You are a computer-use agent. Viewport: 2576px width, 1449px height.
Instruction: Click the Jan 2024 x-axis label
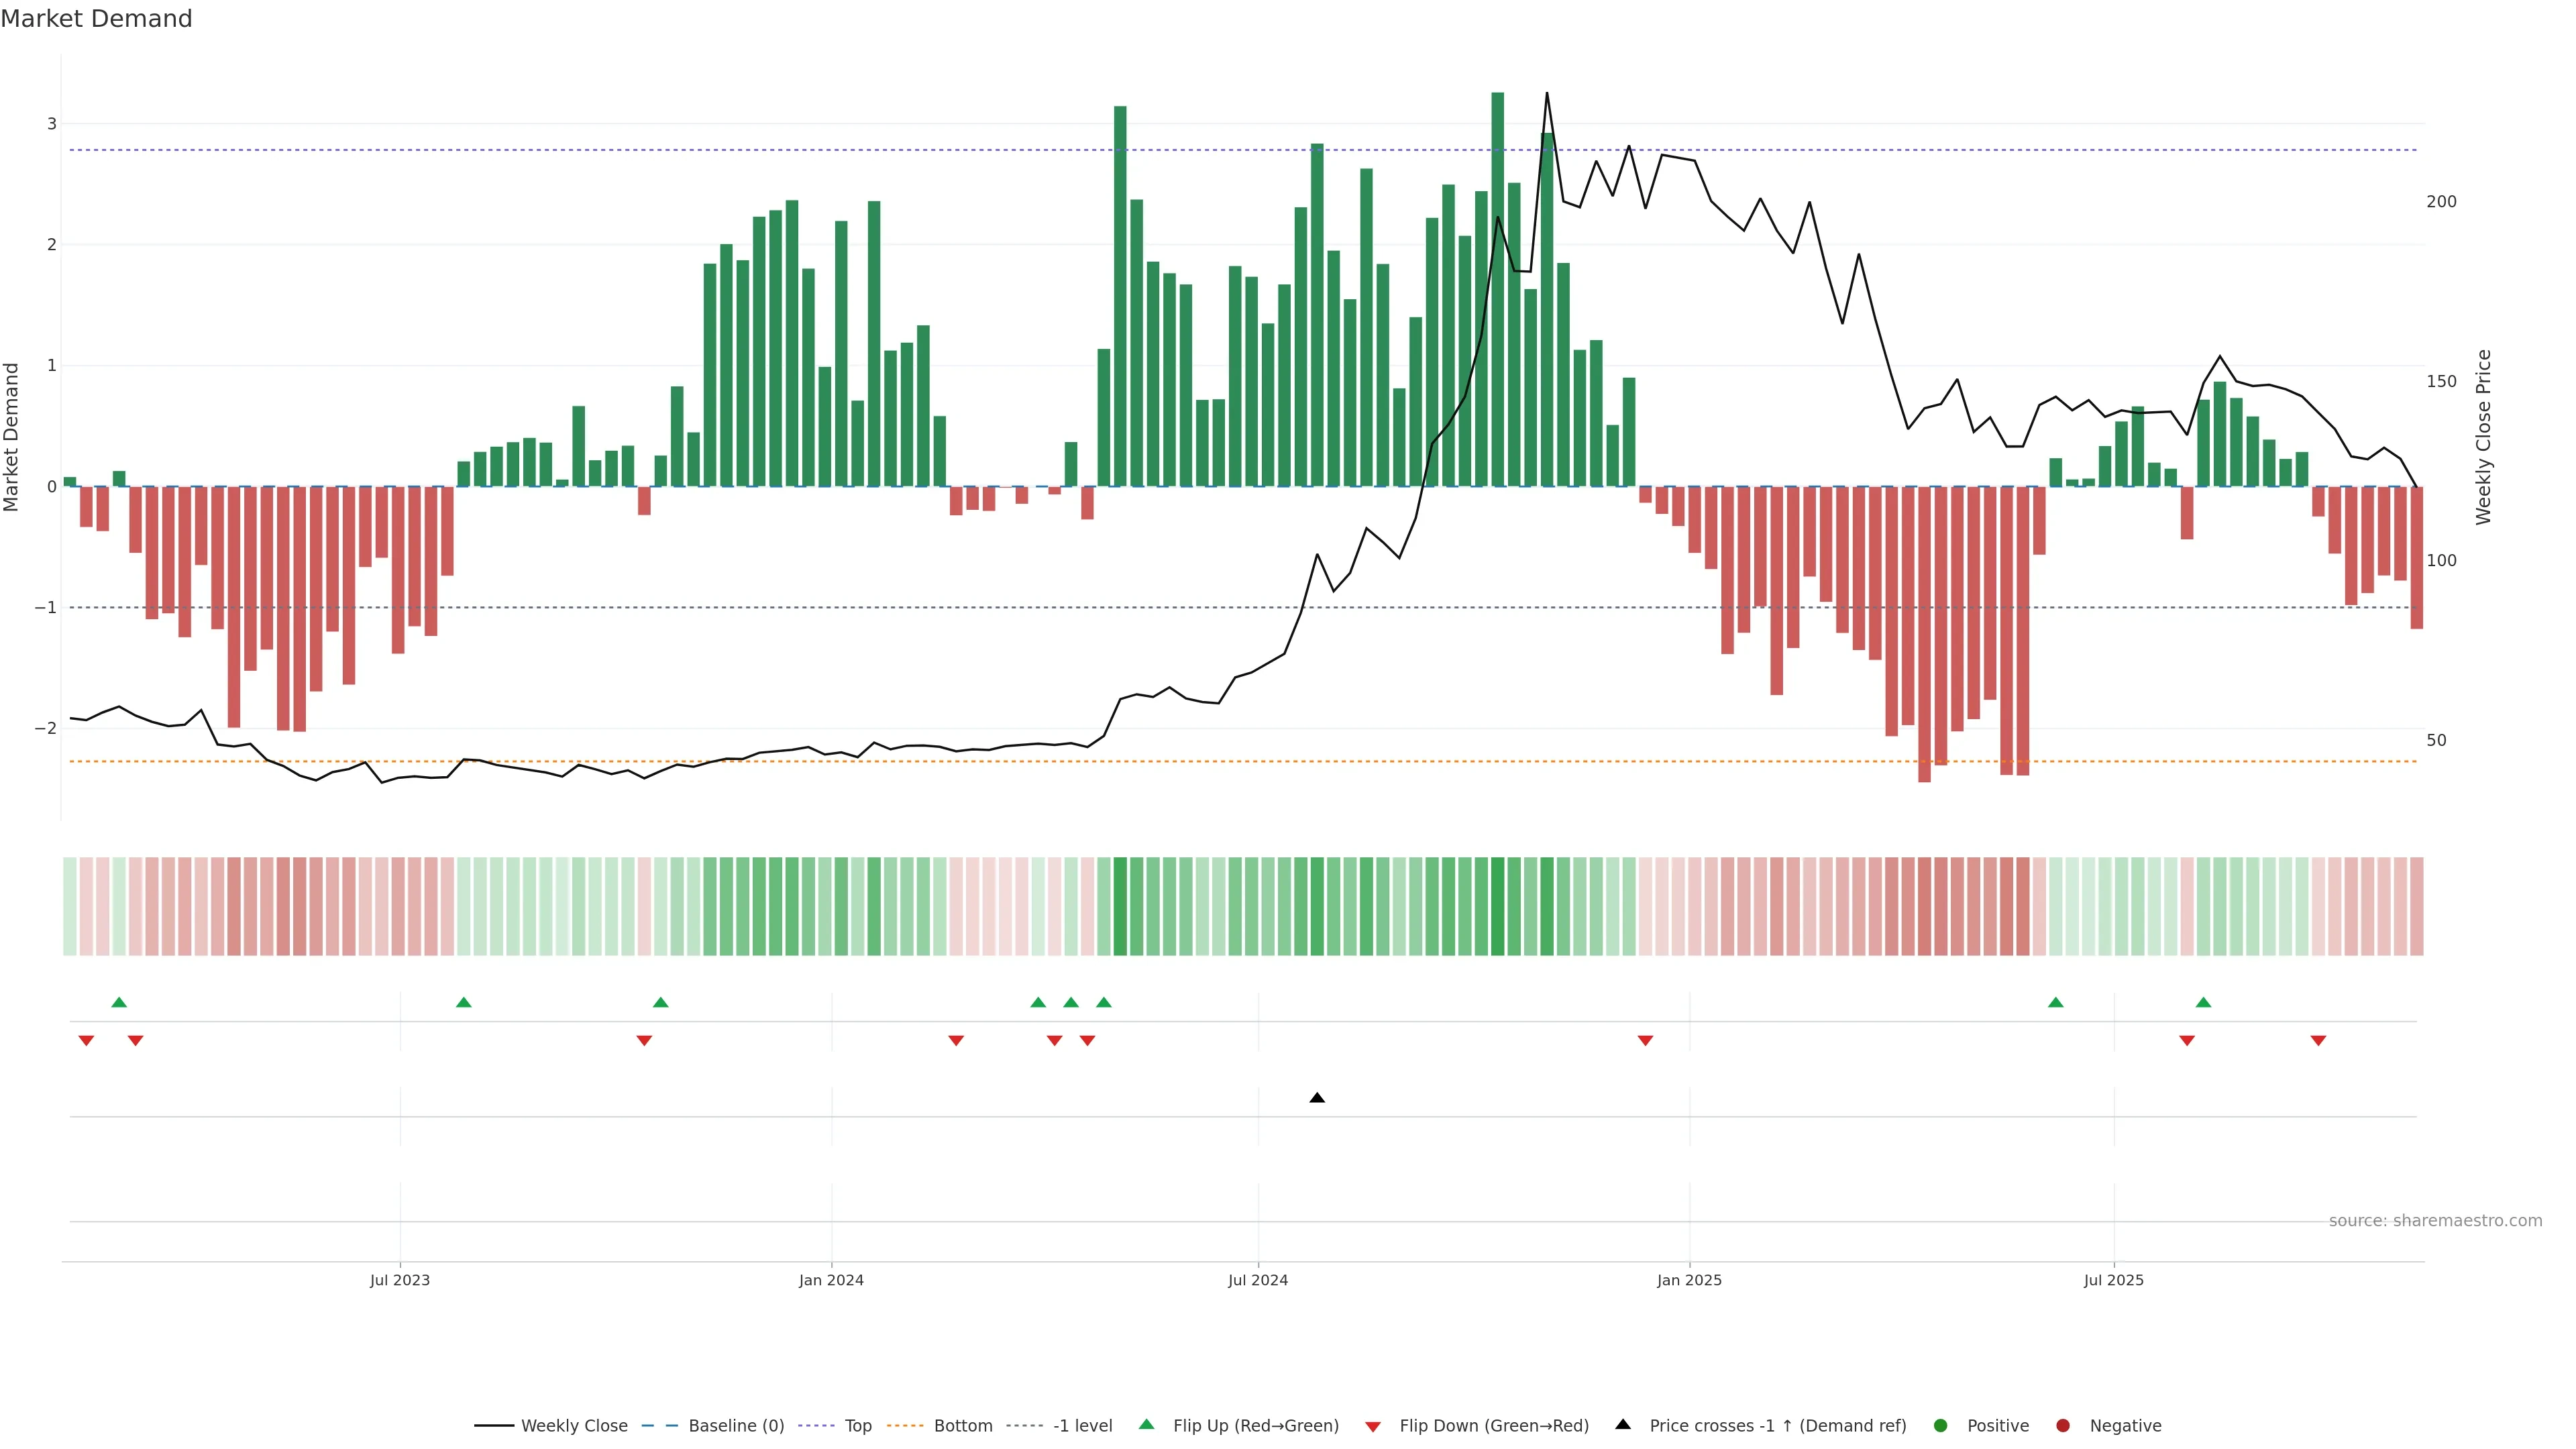tap(831, 1281)
